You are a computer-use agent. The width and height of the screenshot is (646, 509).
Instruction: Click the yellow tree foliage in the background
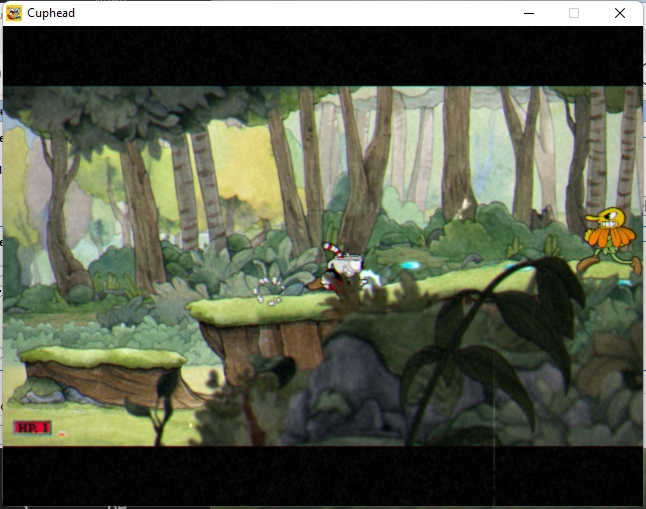[x=240, y=180]
